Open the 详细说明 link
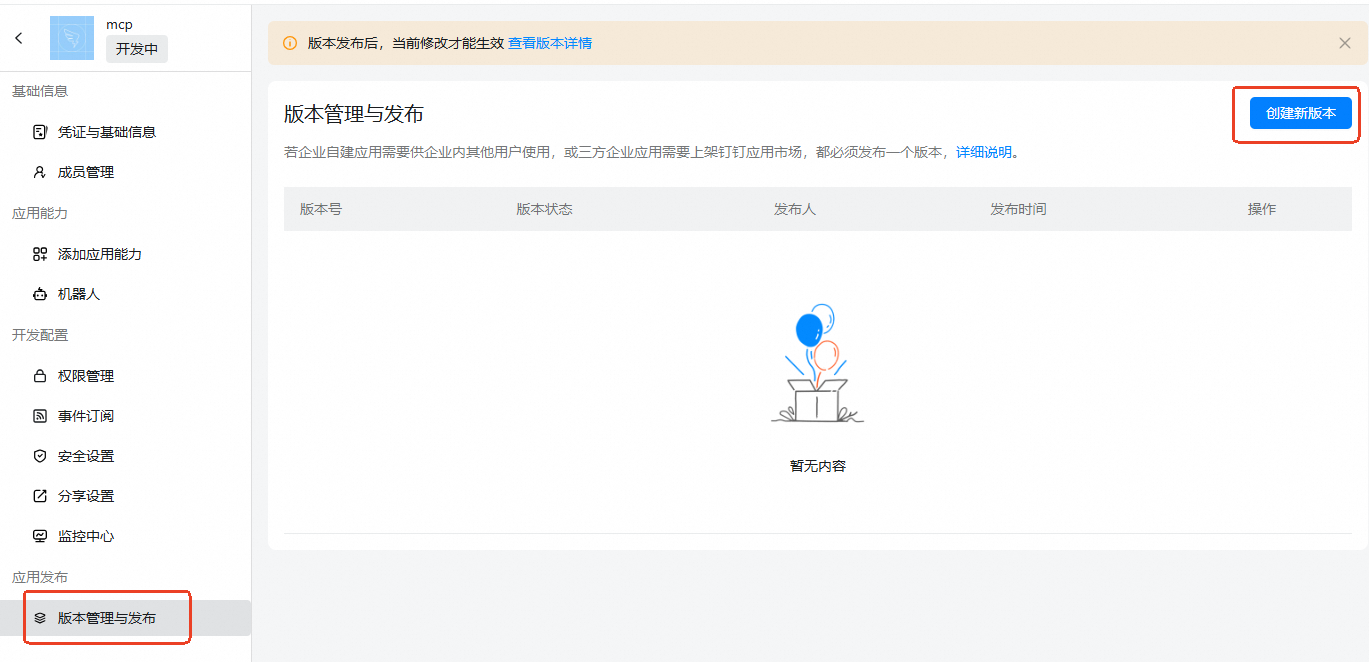Screen dimensions: 1369x662 coord(984,152)
